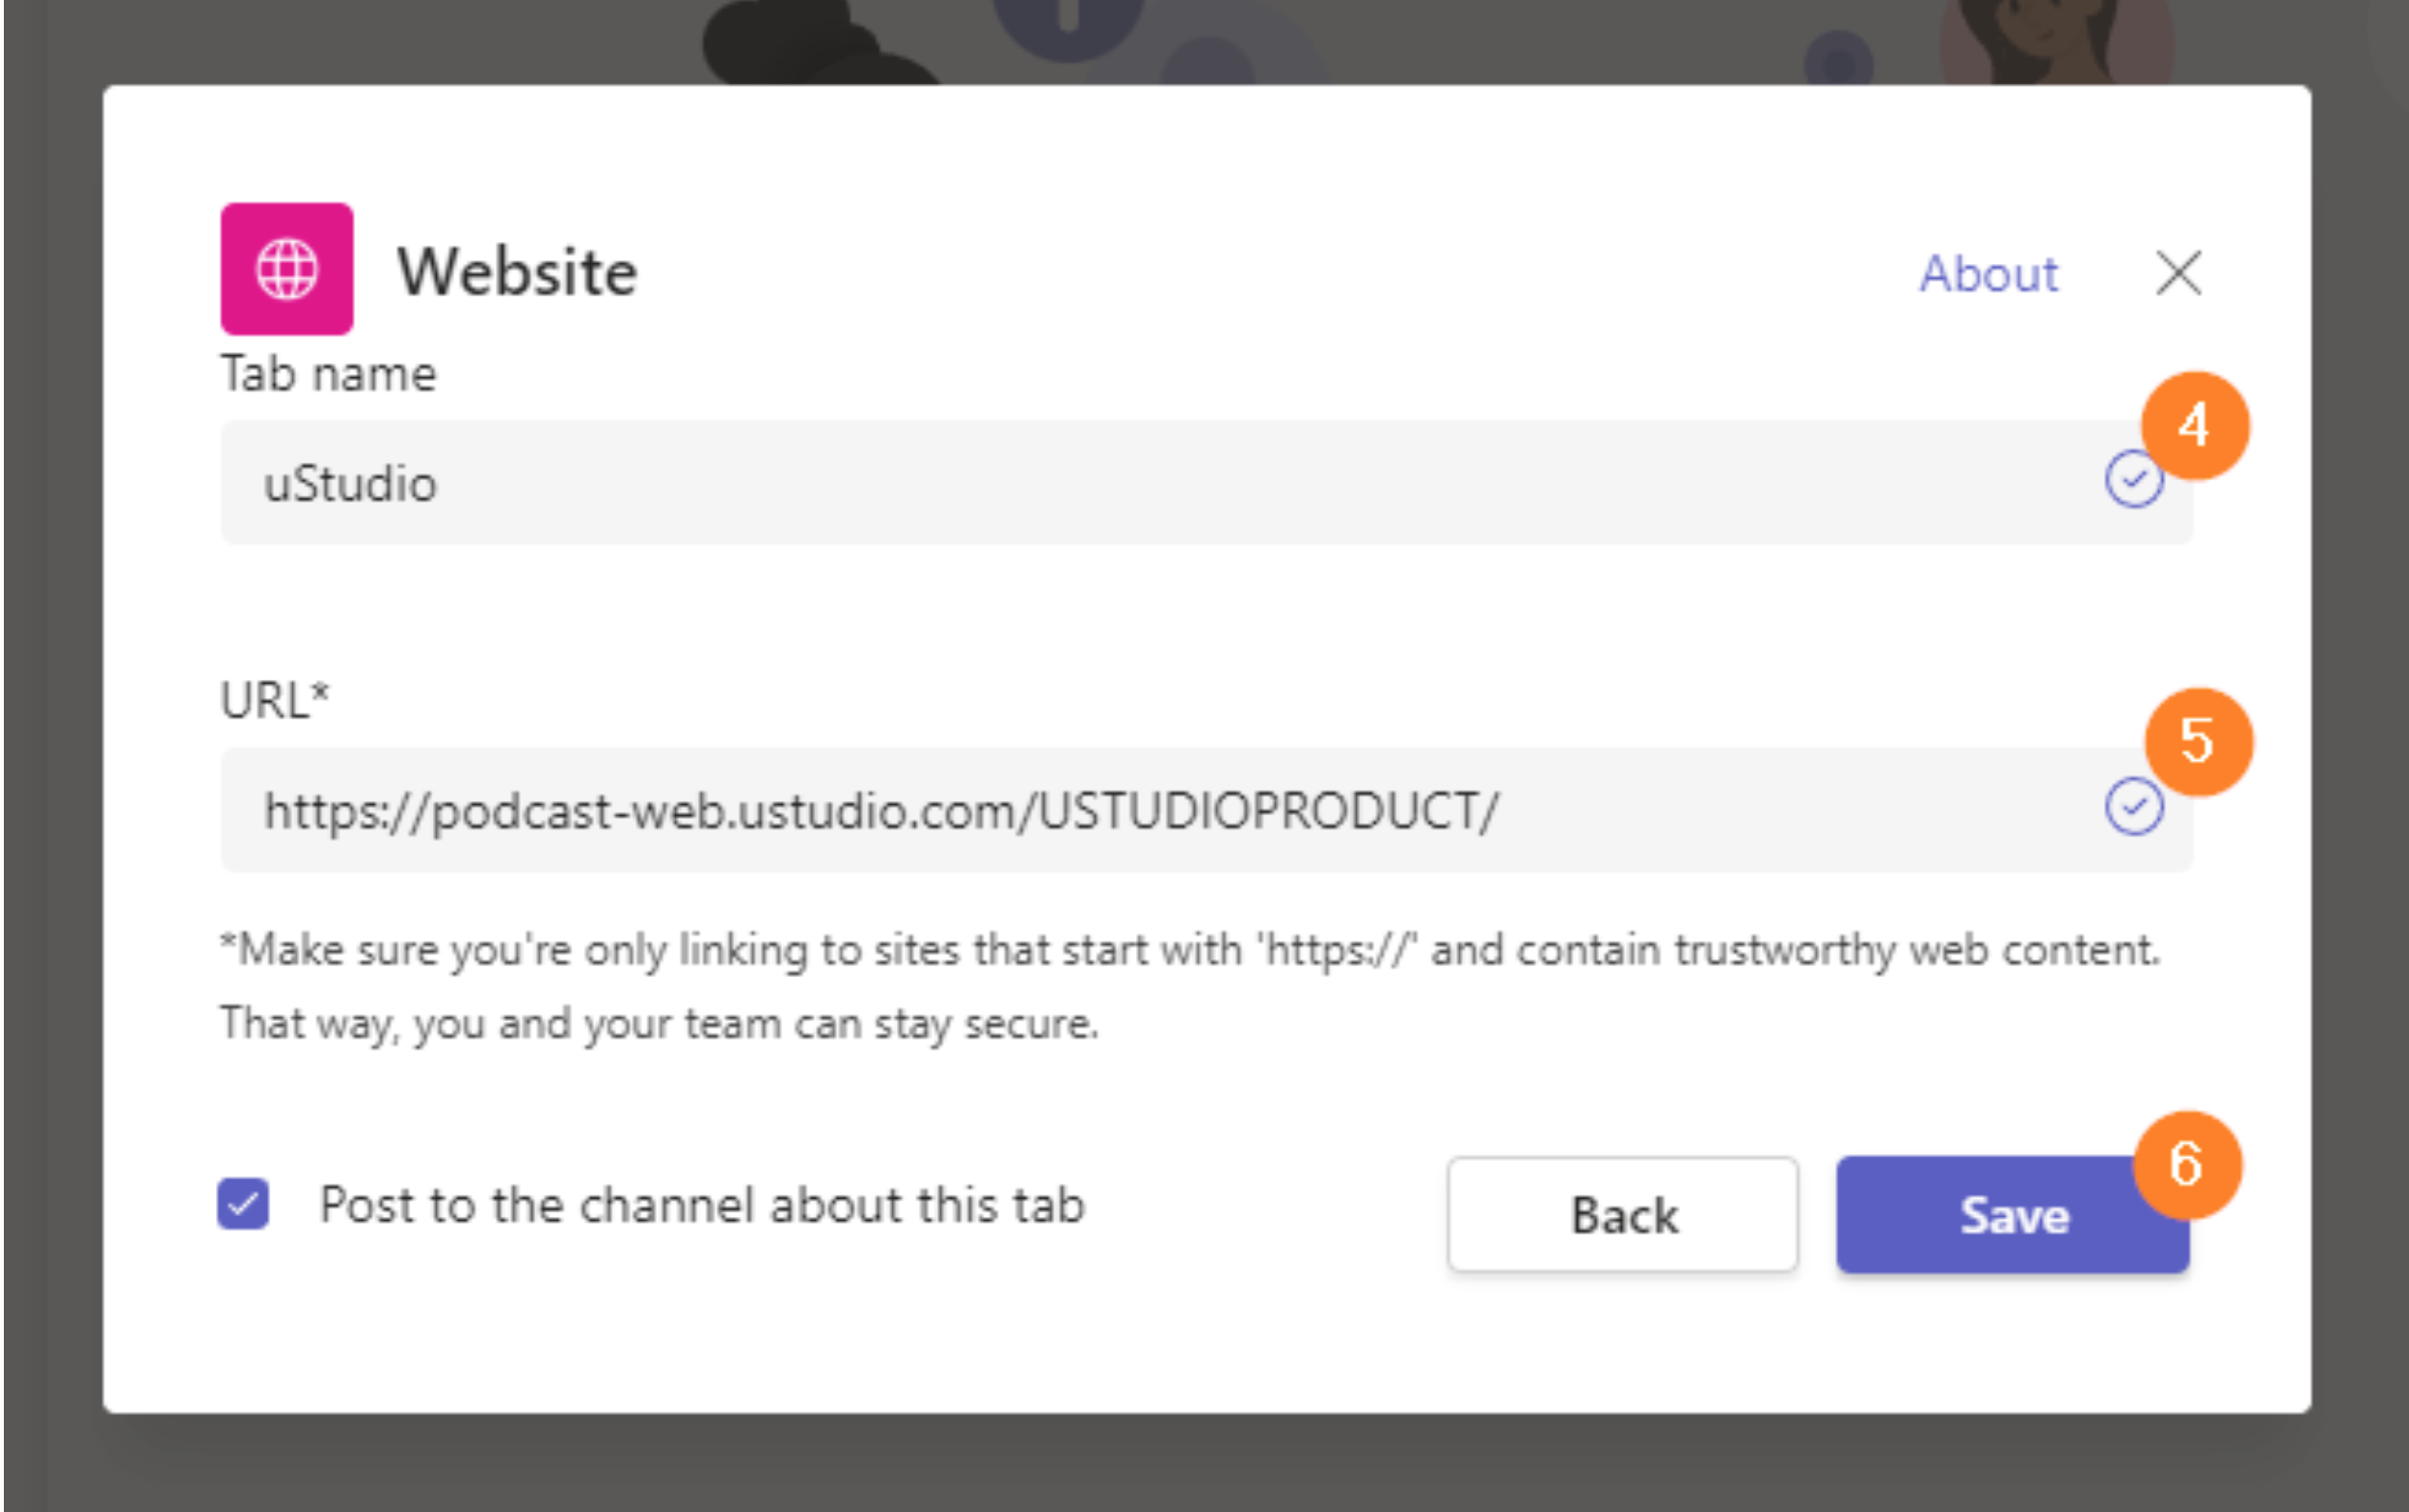Viewport: 2409px width, 1512px height.
Task: Click the checkmark icon in Tab name field
Action: [x=2133, y=480]
